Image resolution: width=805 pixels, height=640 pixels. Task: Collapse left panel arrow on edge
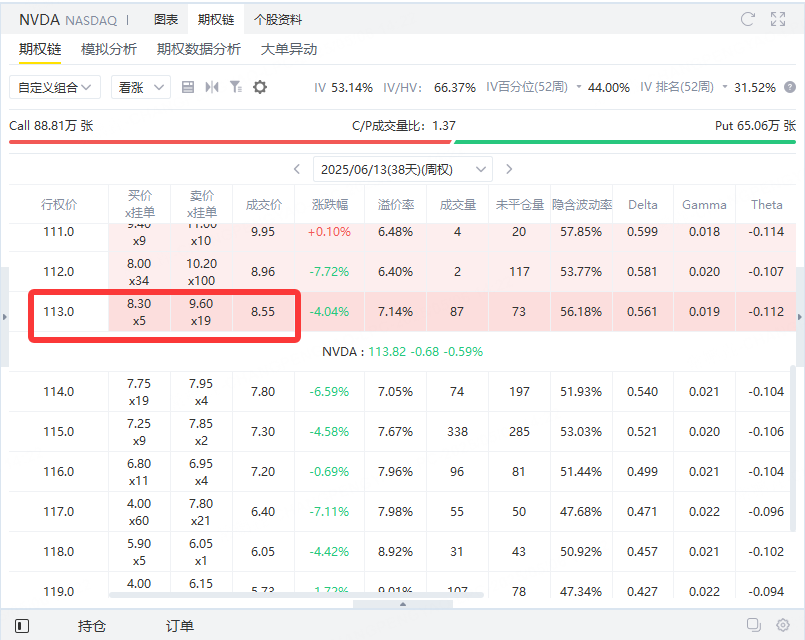5,317
